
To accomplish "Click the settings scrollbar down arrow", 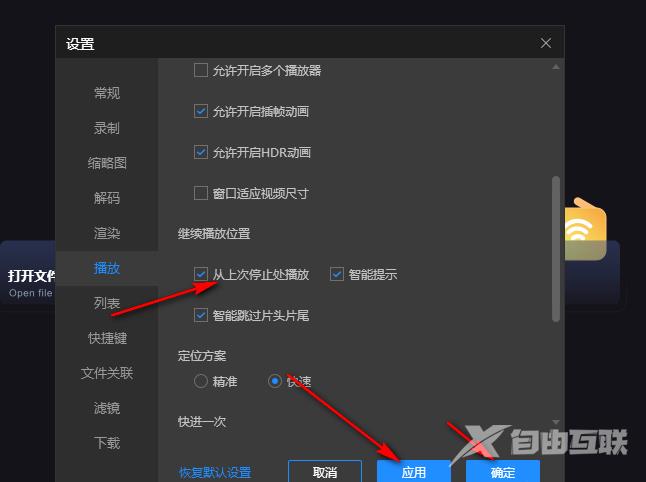I will tap(556, 422).
